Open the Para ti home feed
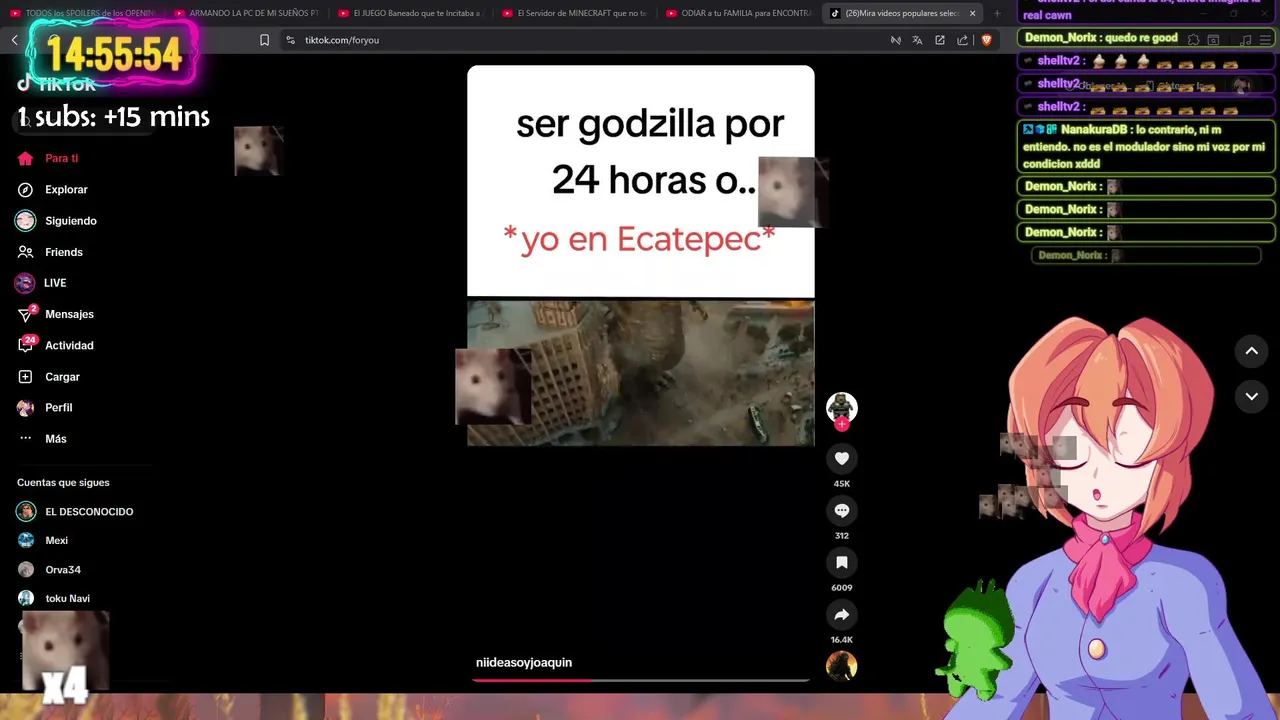 tap(48, 158)
